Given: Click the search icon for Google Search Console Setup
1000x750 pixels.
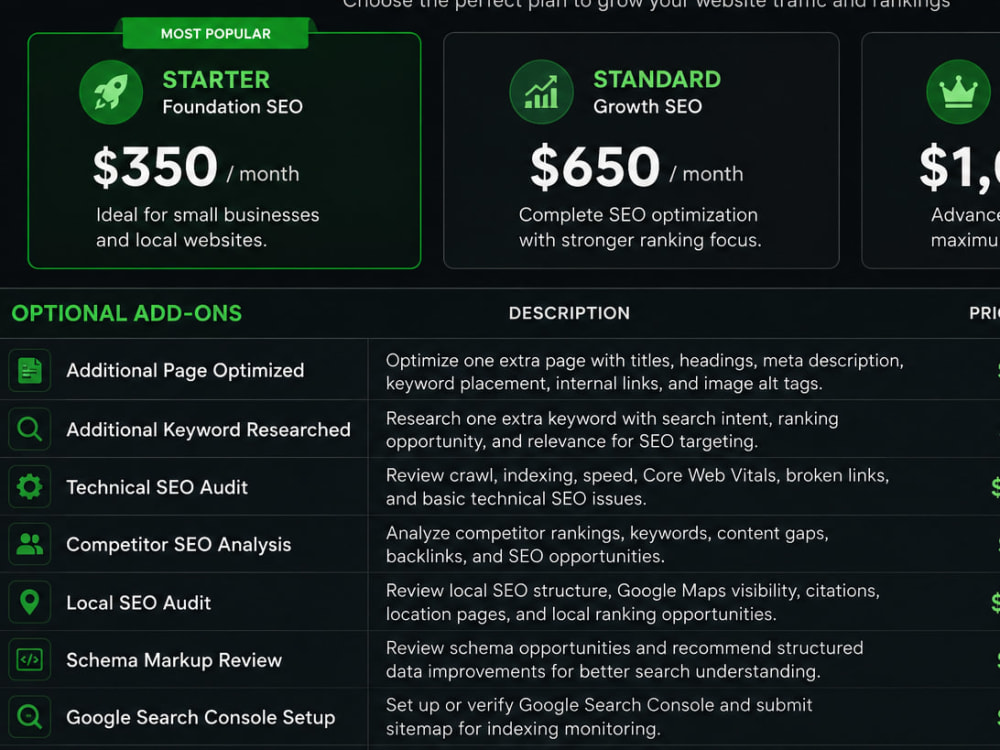Looking at the screenshot, I should pos(29,717).
